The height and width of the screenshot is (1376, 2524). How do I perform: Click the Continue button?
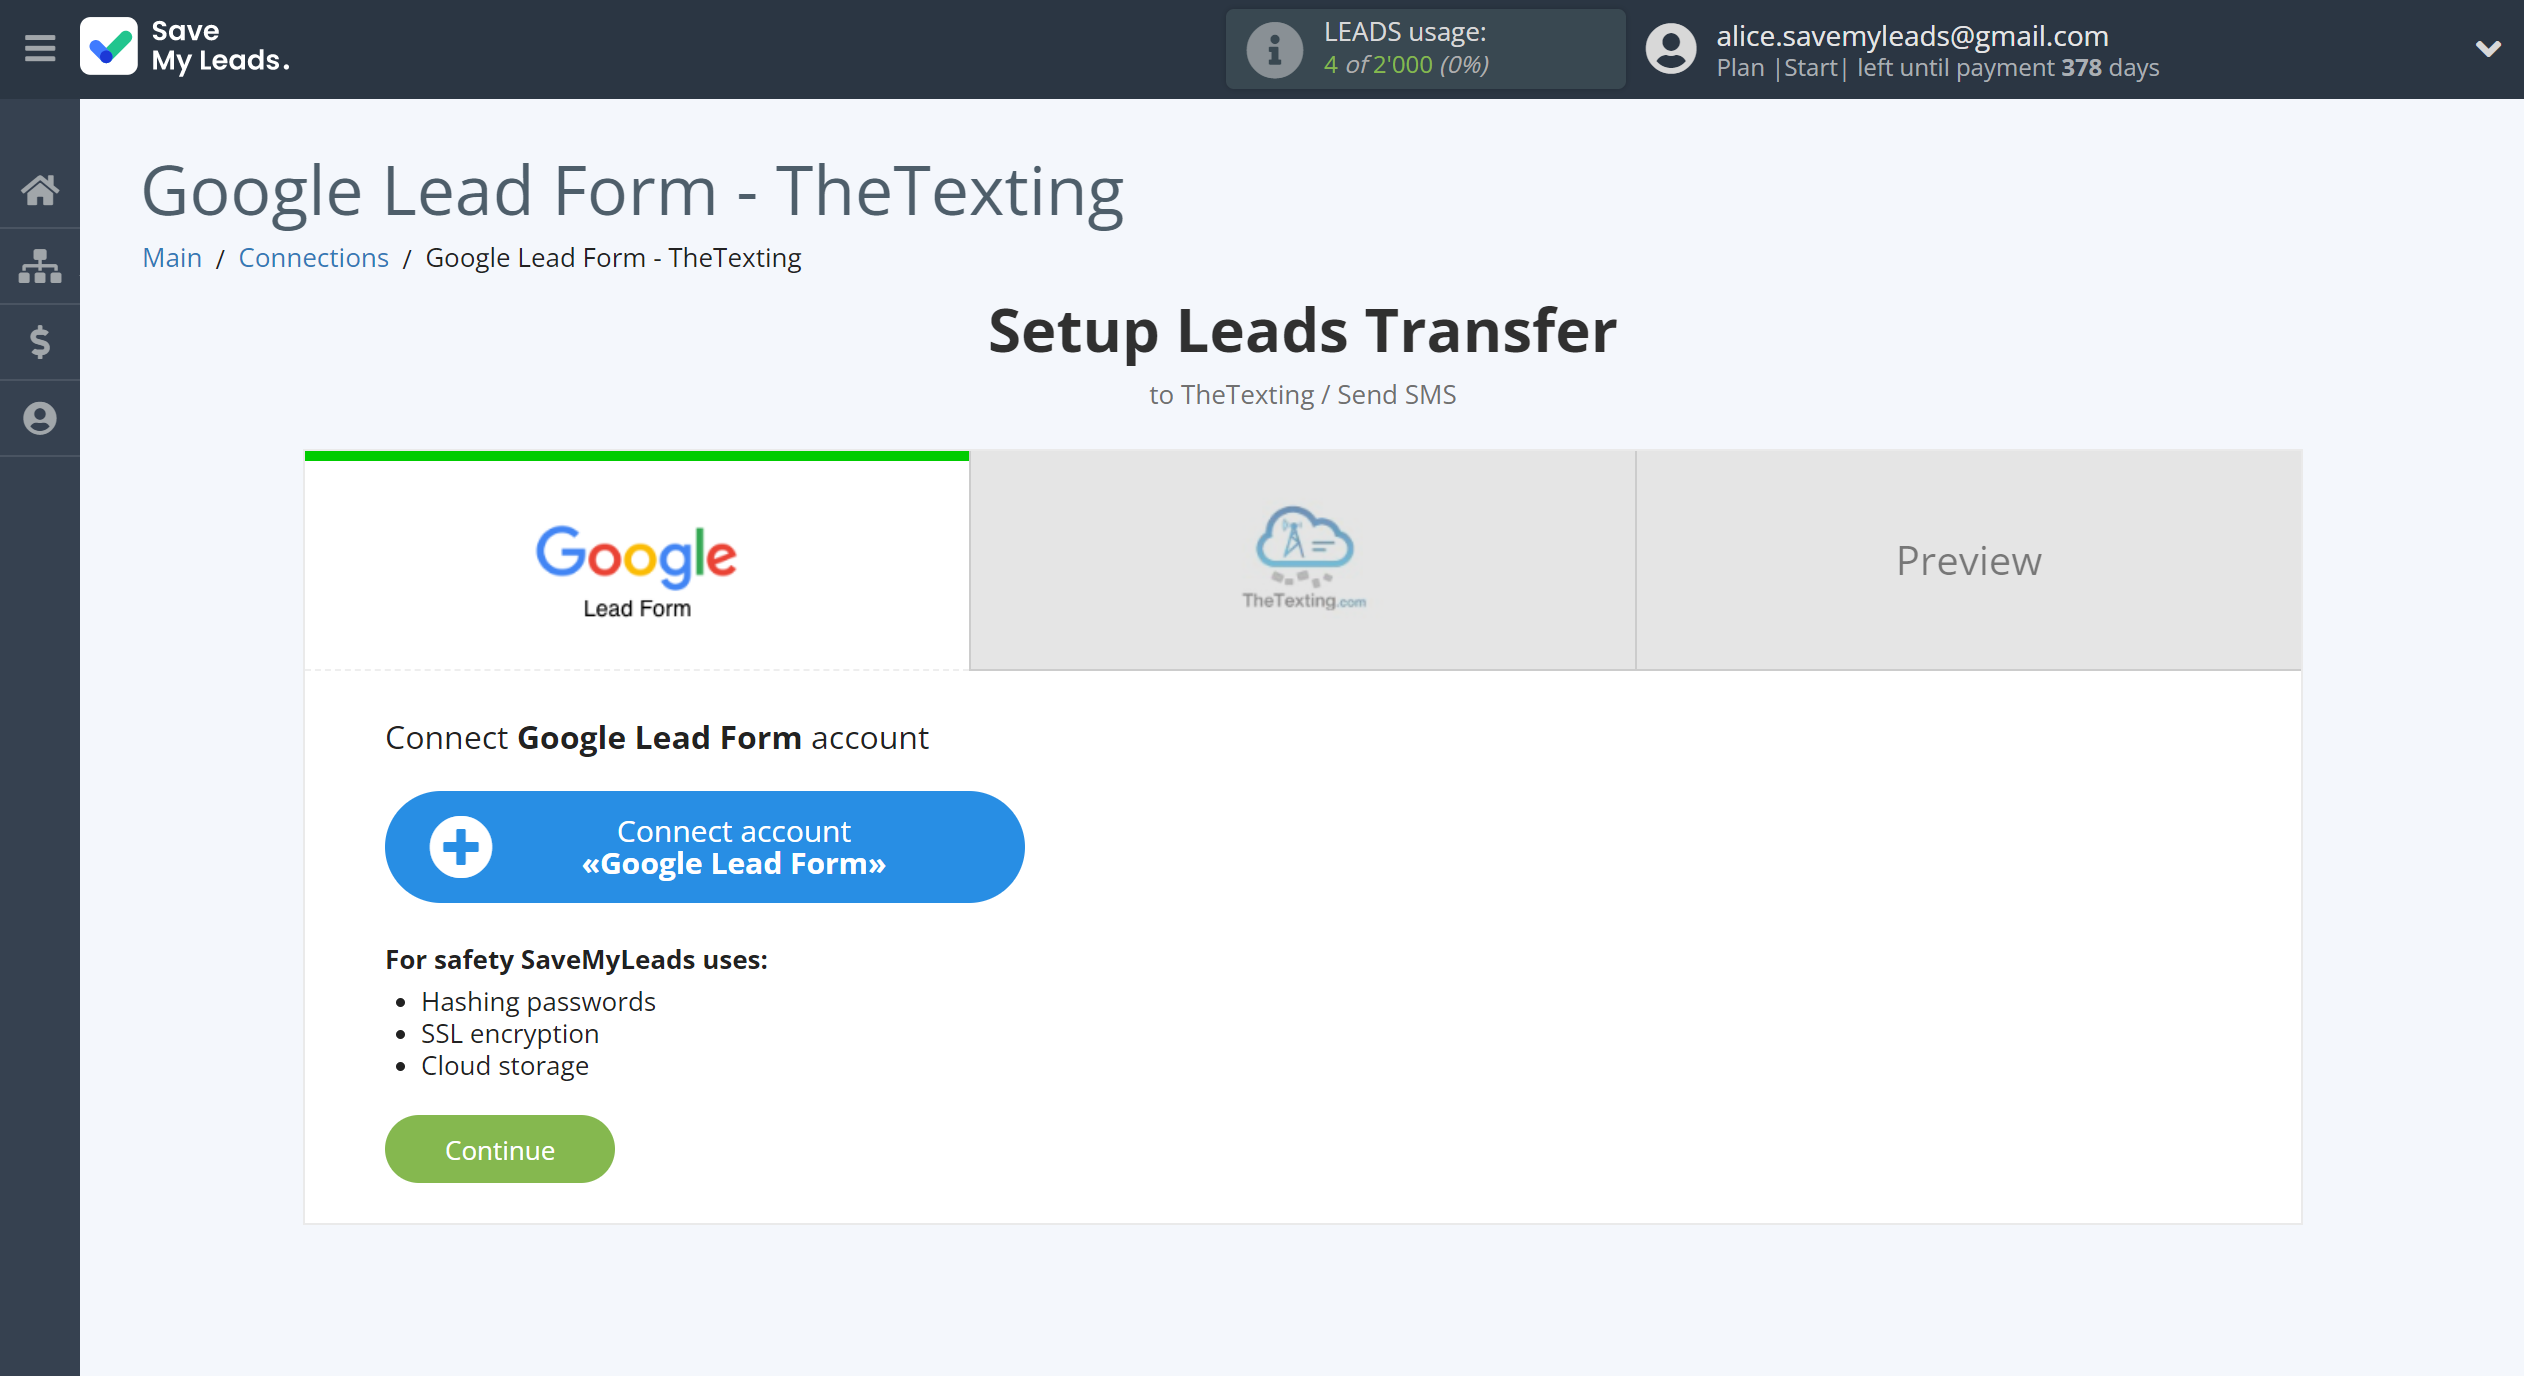coord(498,1149)
